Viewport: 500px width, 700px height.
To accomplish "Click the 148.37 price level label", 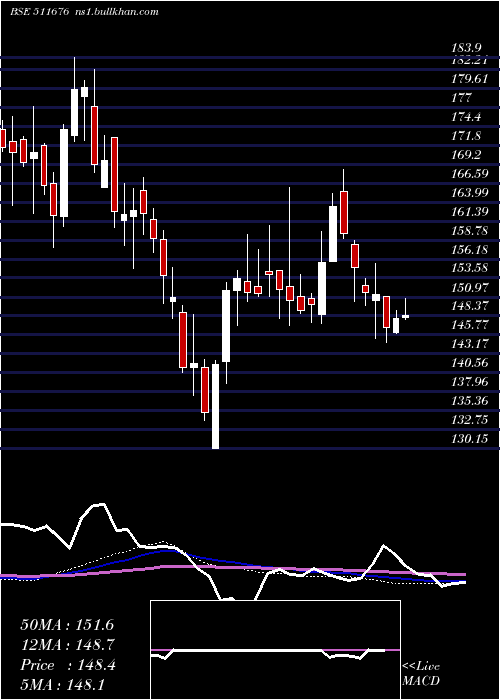I will point(469,306).
